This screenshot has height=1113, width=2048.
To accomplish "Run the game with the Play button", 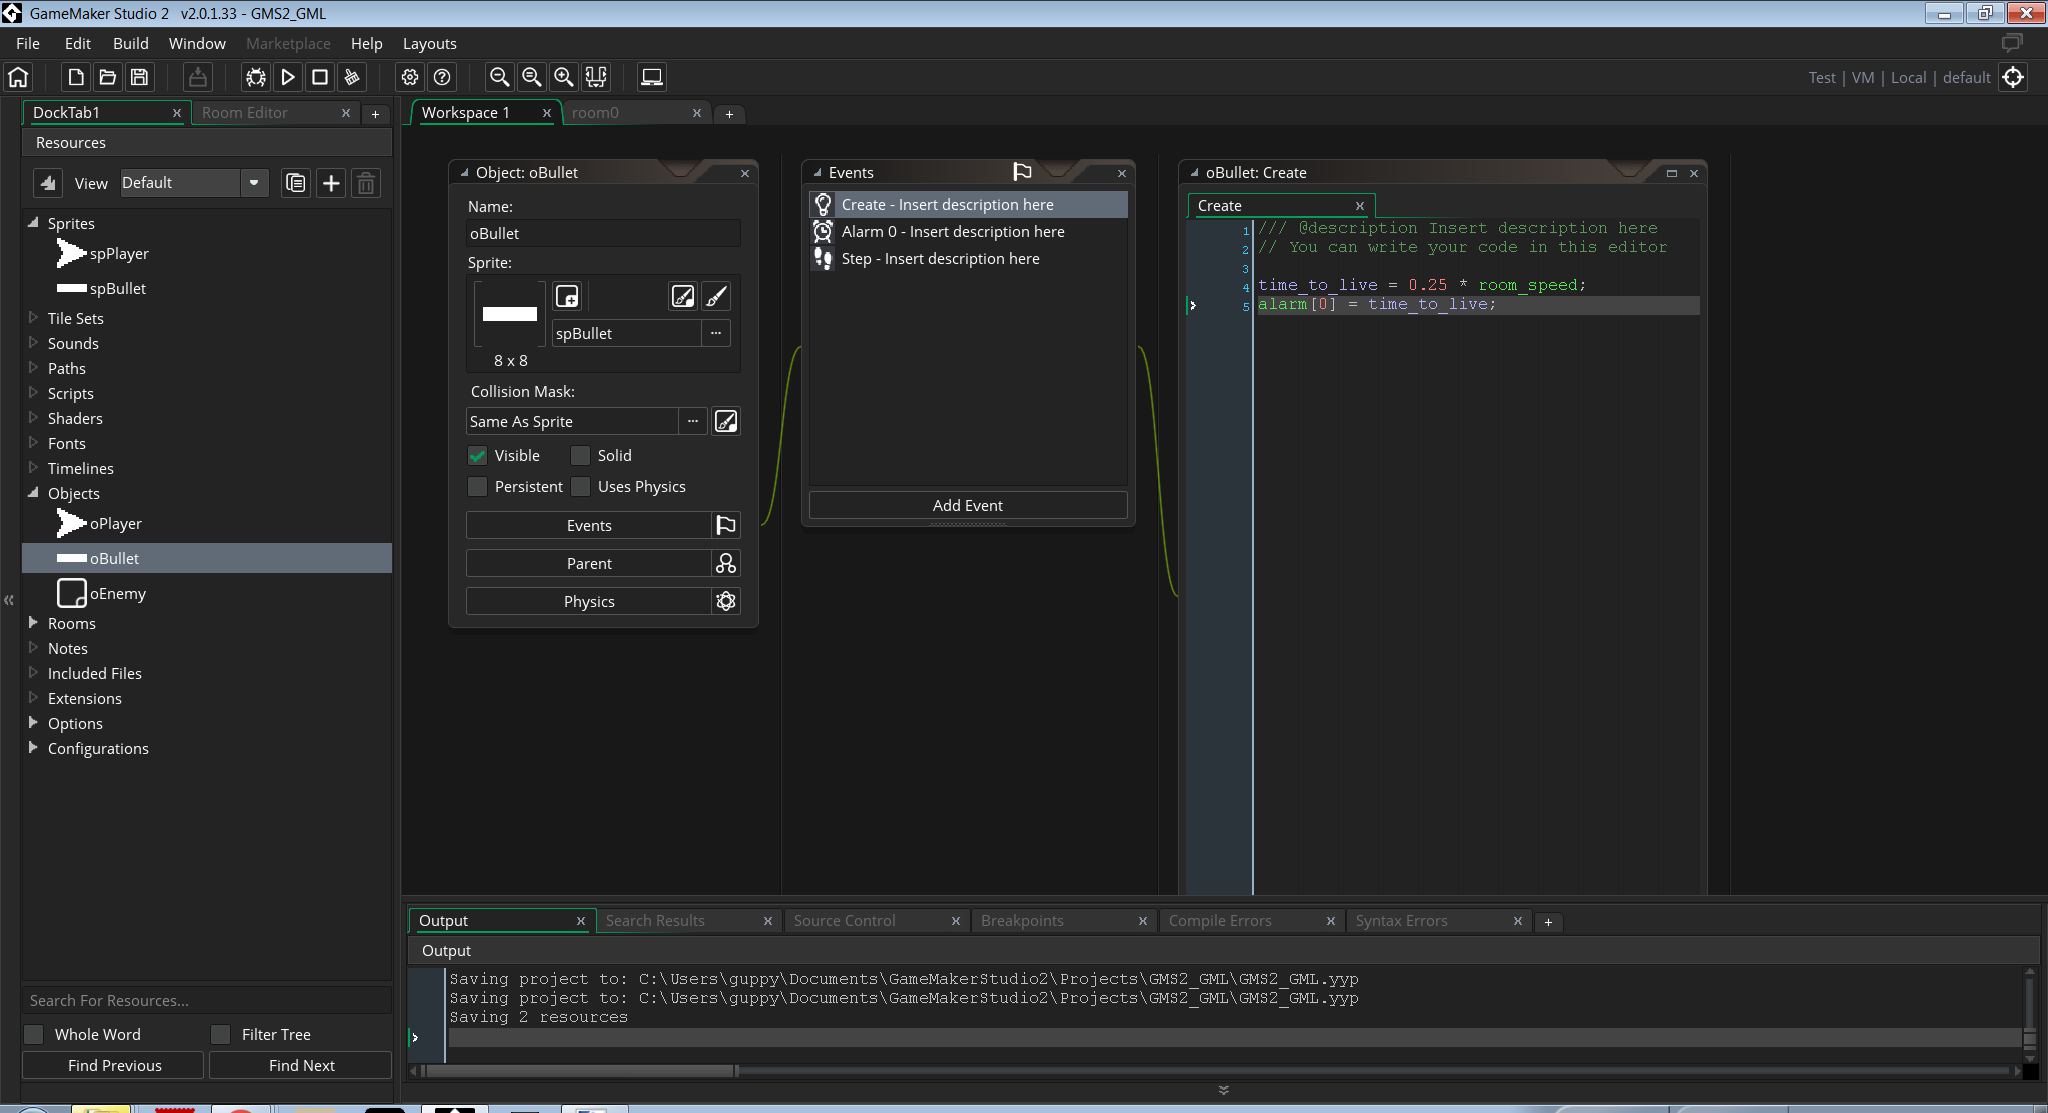I will pyautogui.click(x=288, y=77).
